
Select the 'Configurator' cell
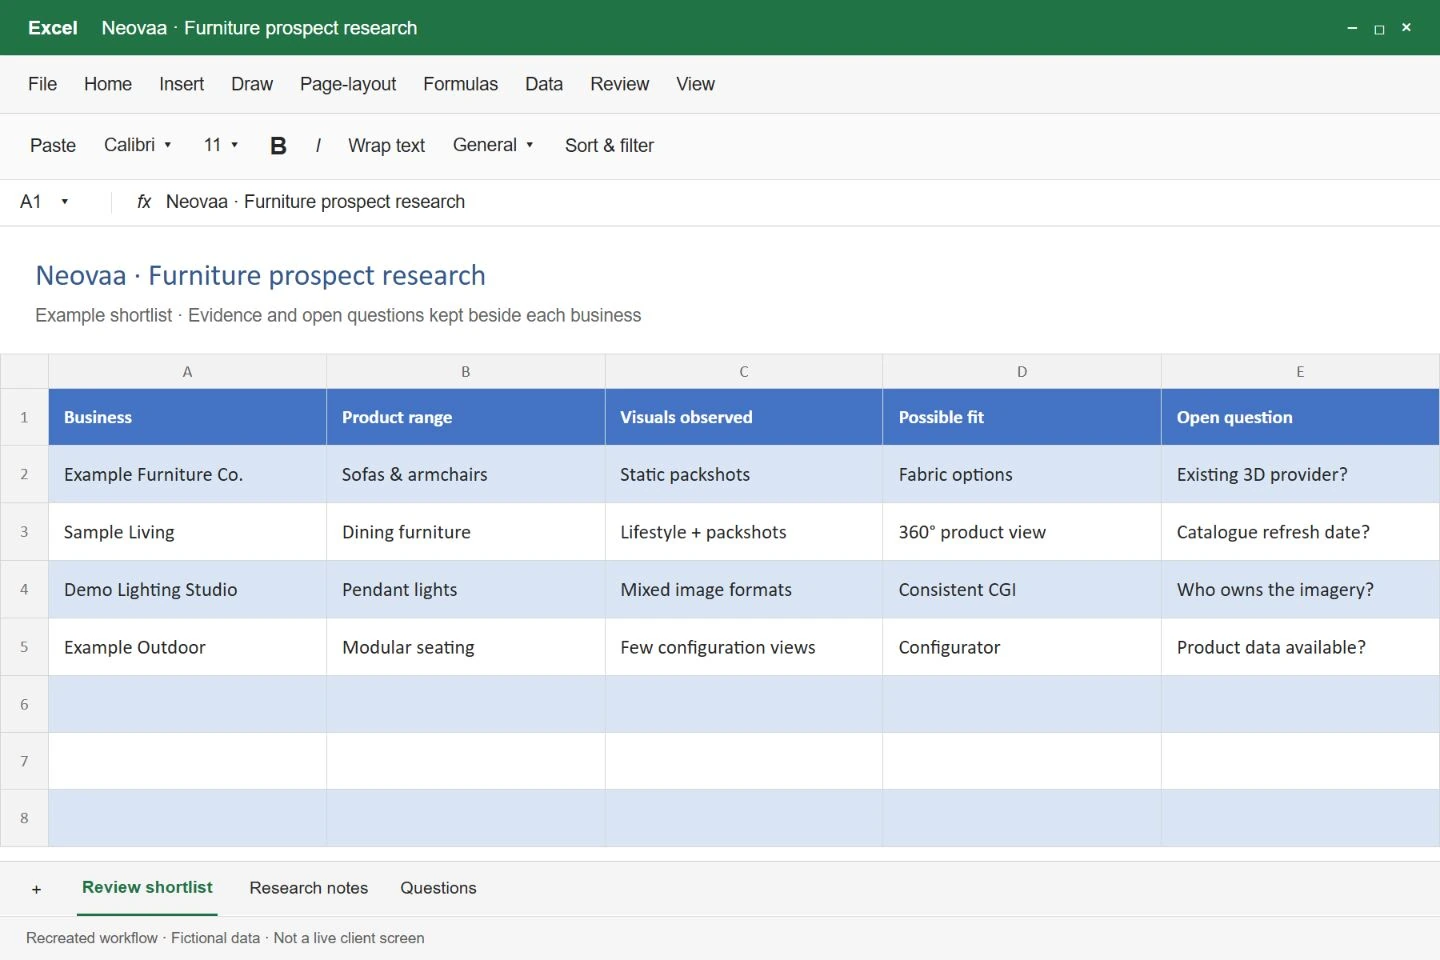click(1022, 647)
